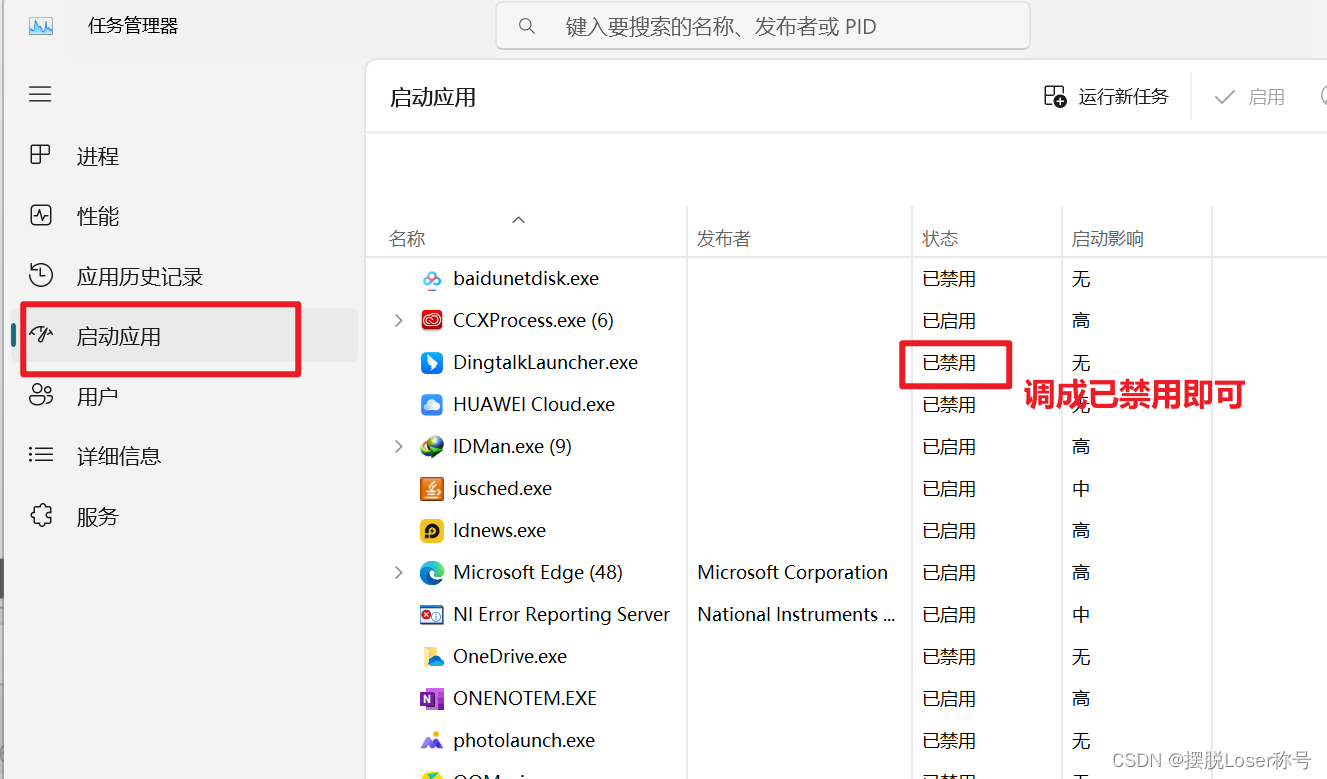1327x779 pixels.
Task: Expand the CCXProcess.exe (6) group
Action: 398,321
